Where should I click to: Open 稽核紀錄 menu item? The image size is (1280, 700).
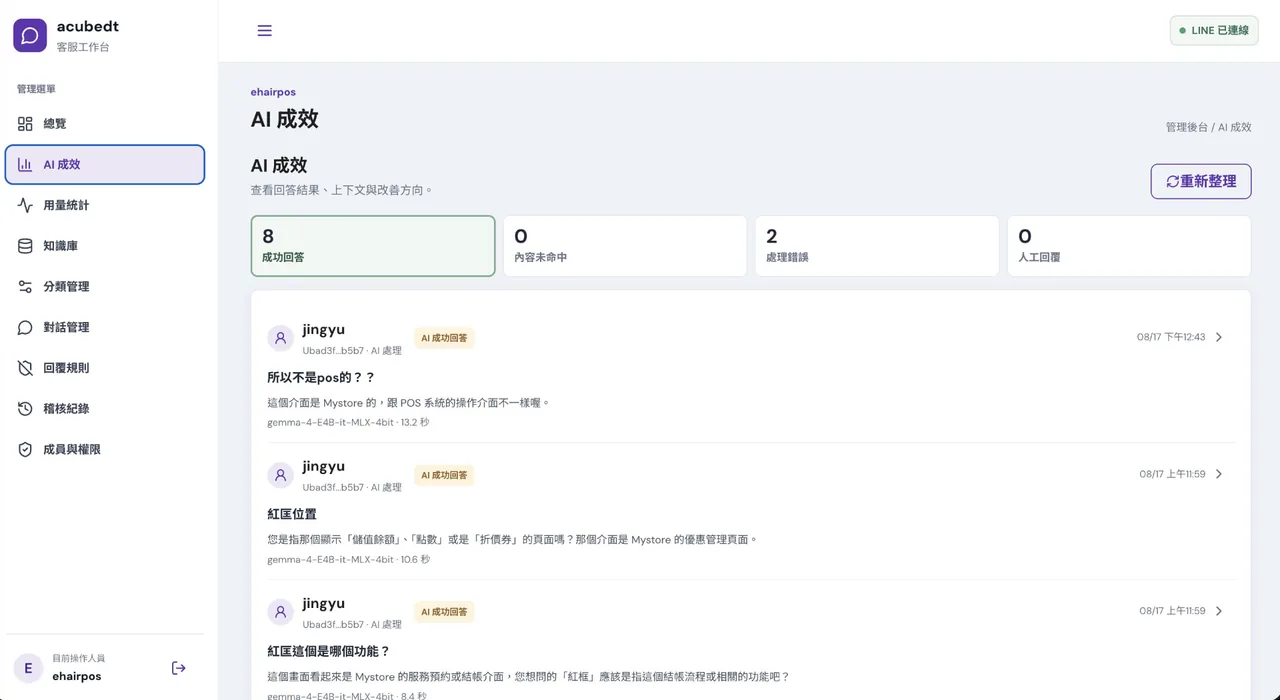coord(105,409)
